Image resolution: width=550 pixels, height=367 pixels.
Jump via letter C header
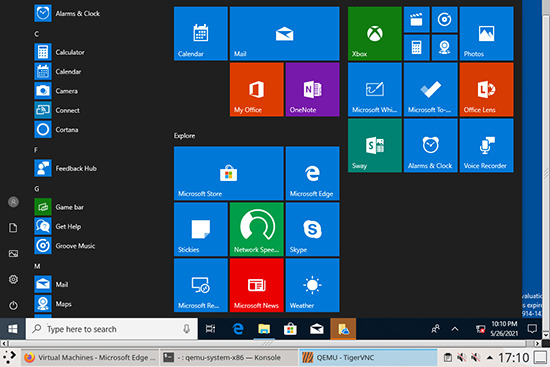tap(36, 34)
